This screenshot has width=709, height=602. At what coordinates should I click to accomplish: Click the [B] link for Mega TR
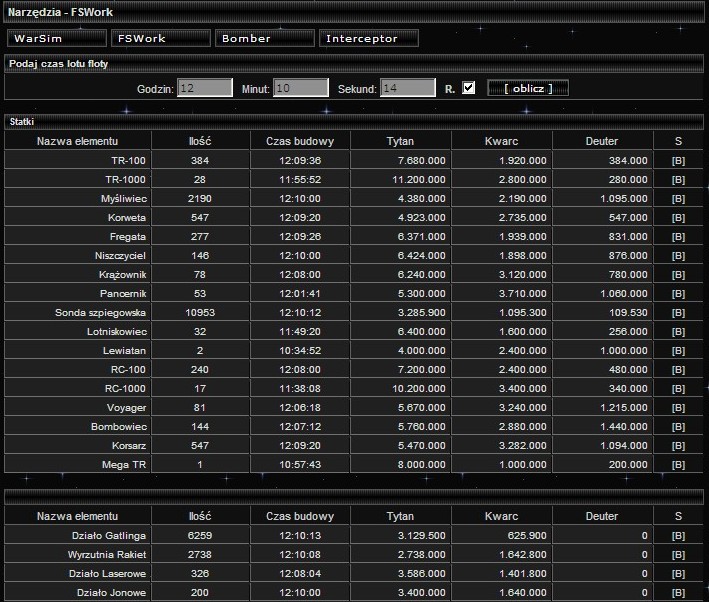tap(678, 465)
